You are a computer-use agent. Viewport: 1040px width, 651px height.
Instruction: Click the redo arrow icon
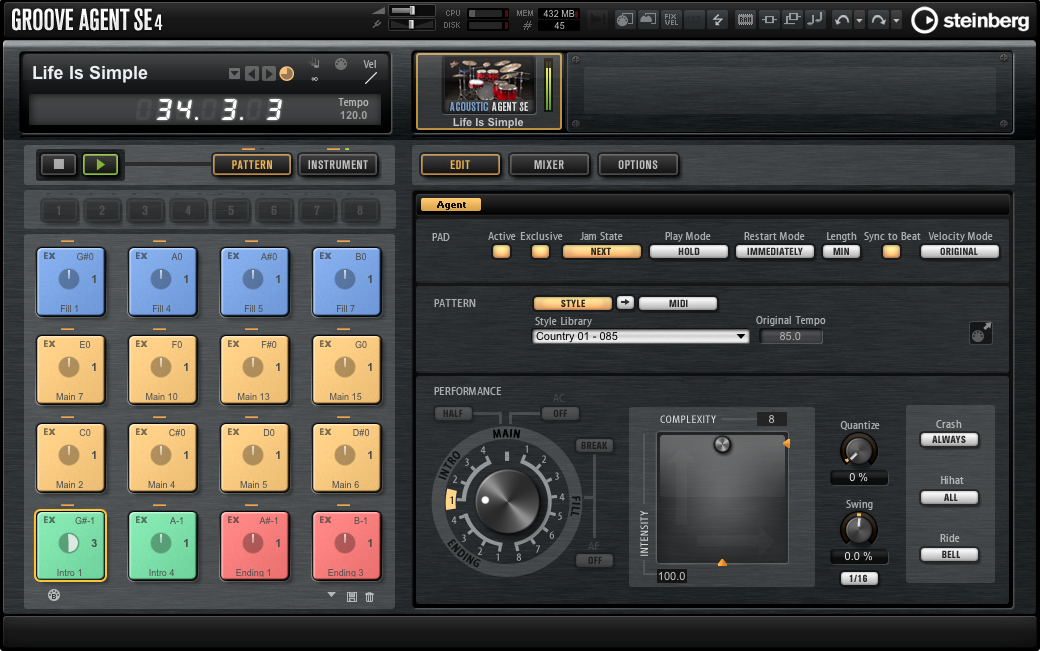click(878, 19)
